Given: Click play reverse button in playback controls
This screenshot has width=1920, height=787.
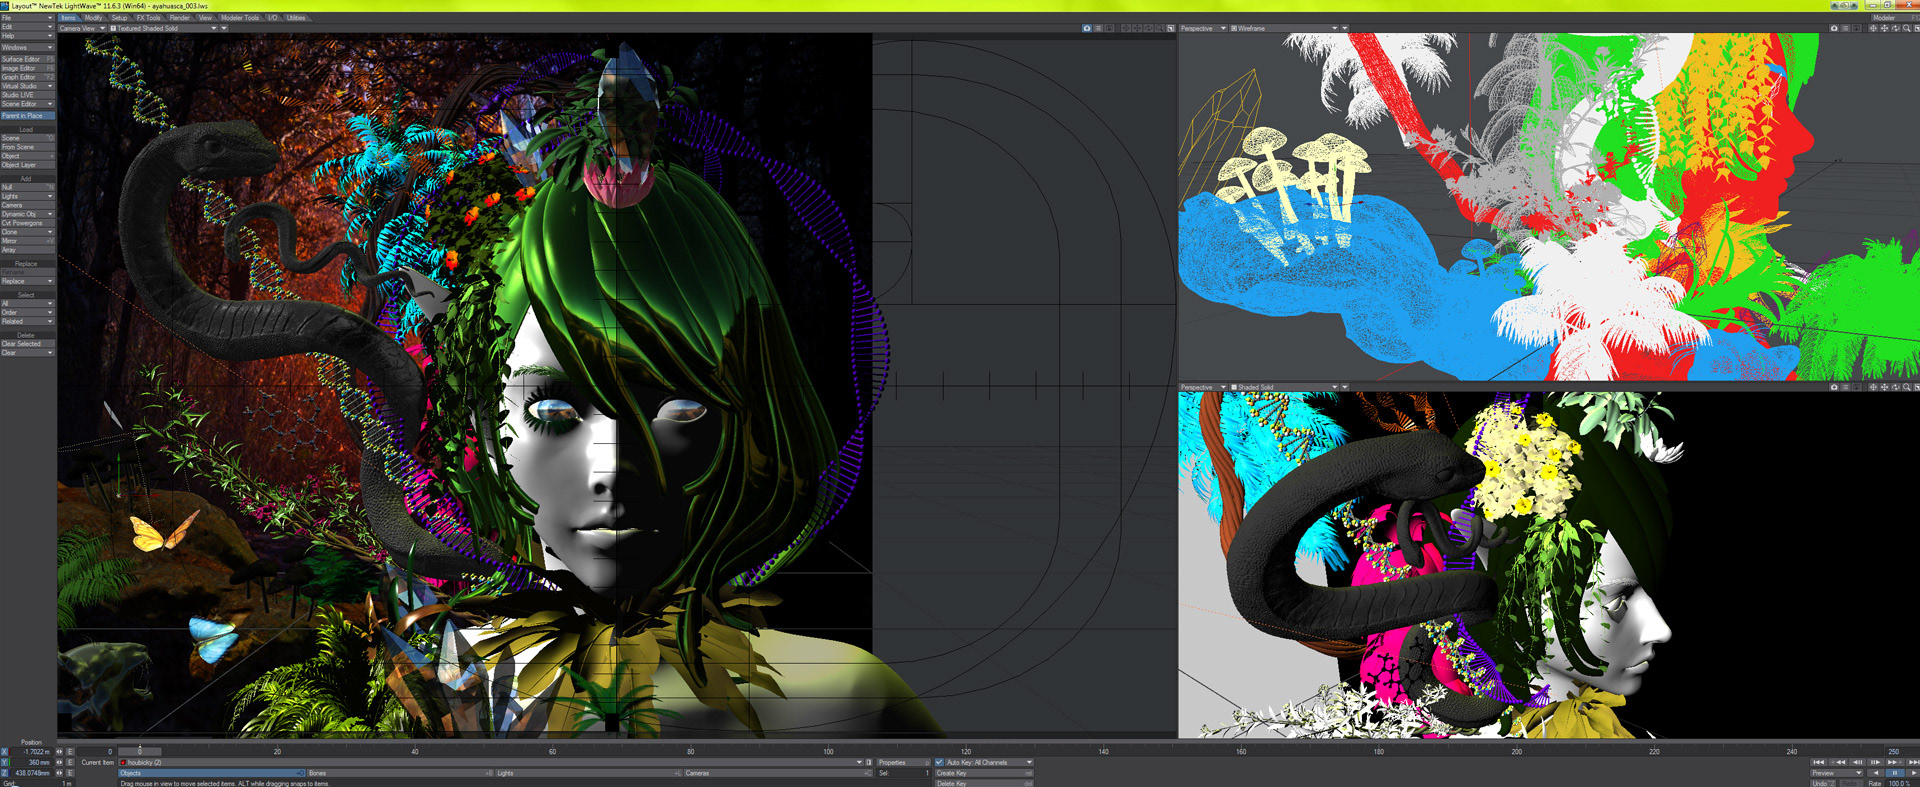Looking at the screenshot, I should (1876, 773).
